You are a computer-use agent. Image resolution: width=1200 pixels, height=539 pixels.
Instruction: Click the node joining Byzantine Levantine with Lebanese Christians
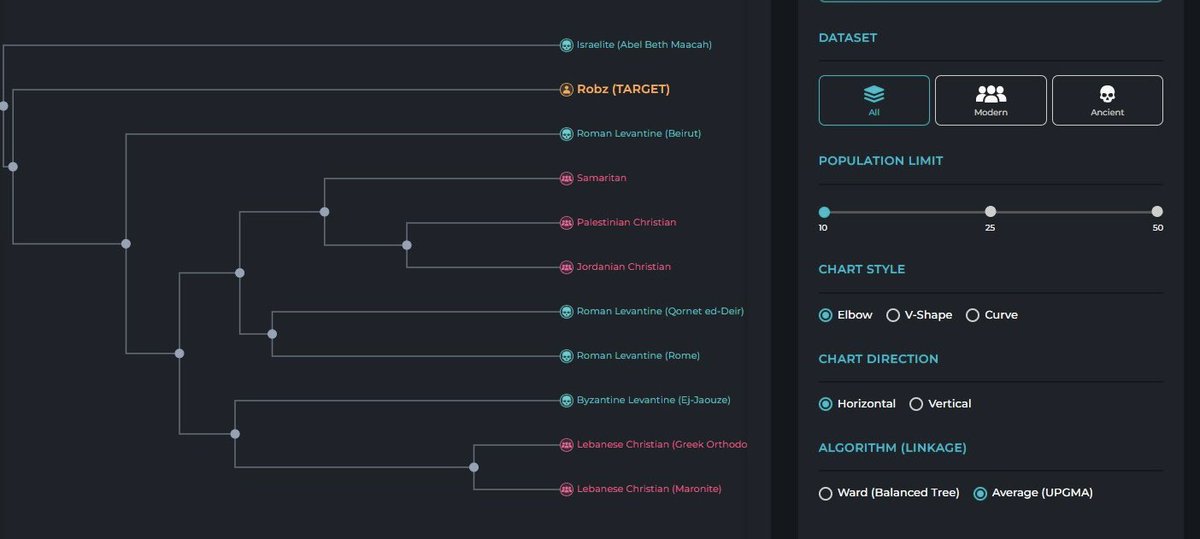235,434
